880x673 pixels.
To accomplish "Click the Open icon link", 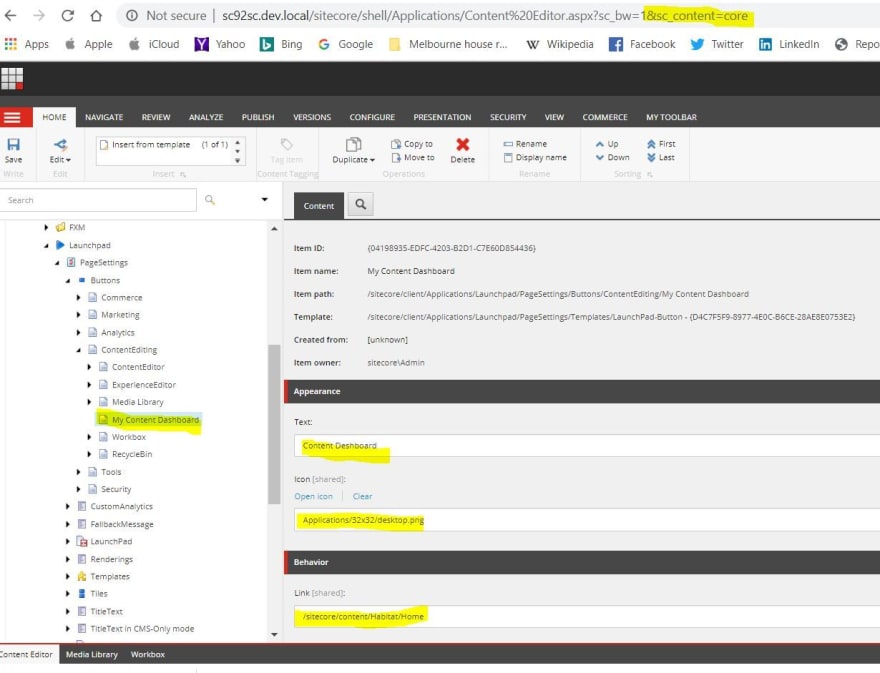I will coord(313,496).
